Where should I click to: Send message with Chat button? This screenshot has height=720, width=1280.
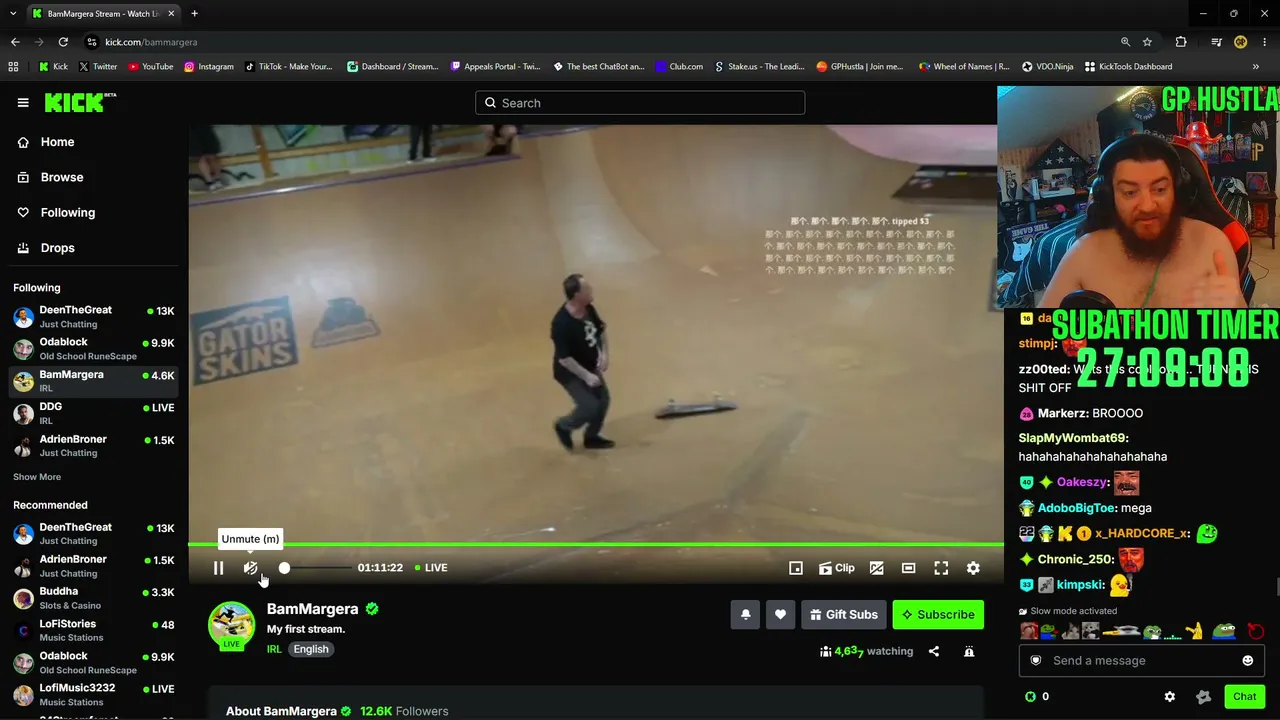tap(1245, 697)
